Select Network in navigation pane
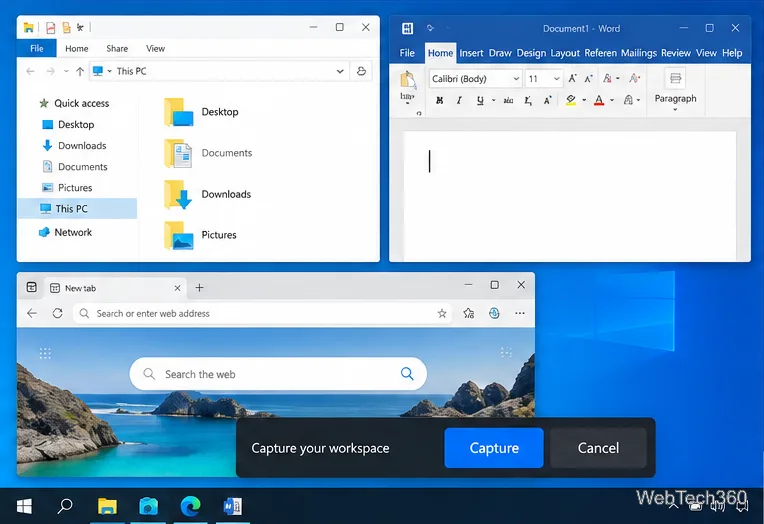The image size is (764, 524). (x=65, y=233)
